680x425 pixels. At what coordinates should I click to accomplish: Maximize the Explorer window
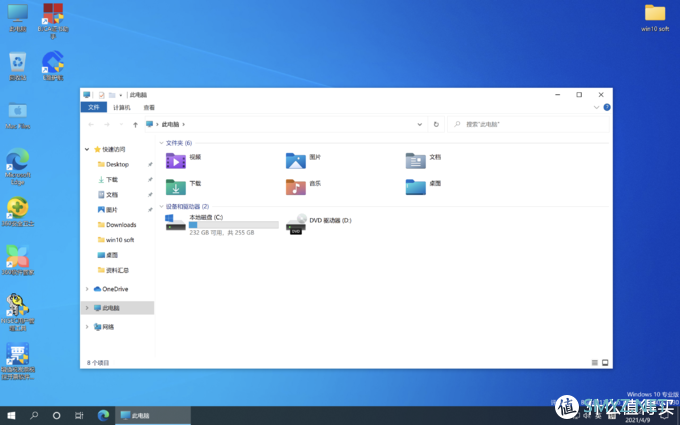579,95
